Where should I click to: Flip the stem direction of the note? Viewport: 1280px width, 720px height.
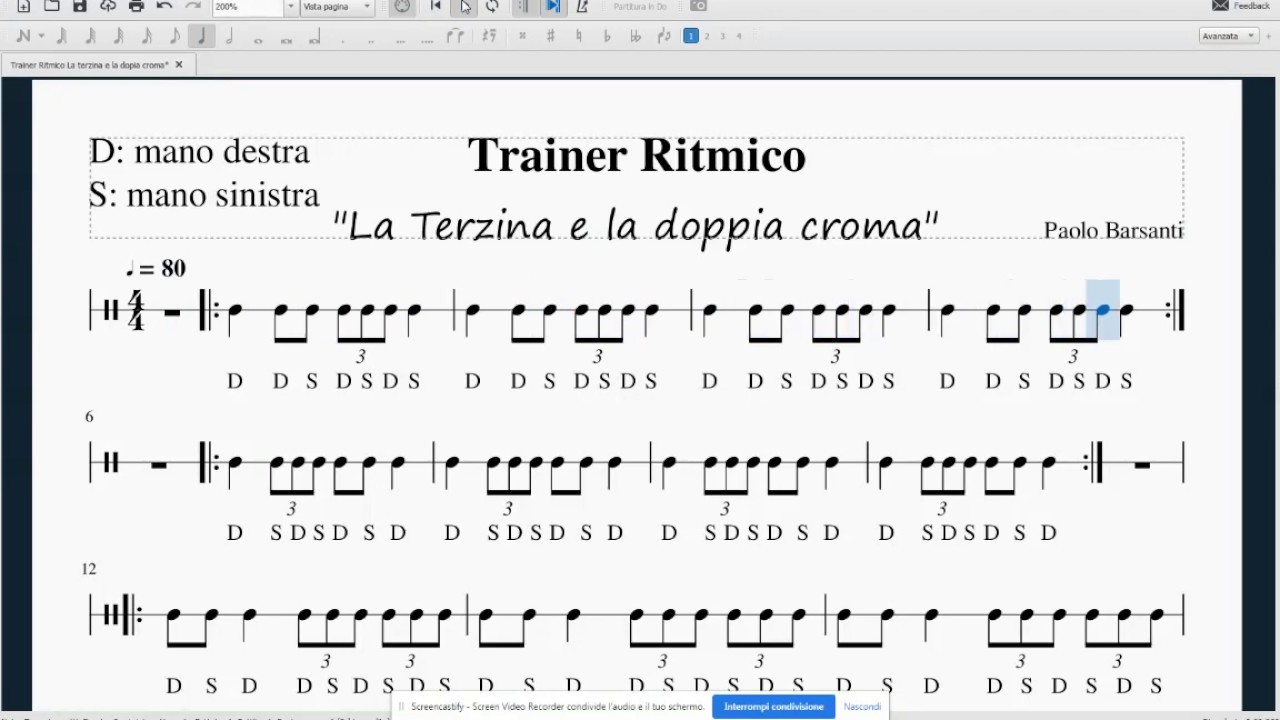pyautogui.click(x=663, y=36)
